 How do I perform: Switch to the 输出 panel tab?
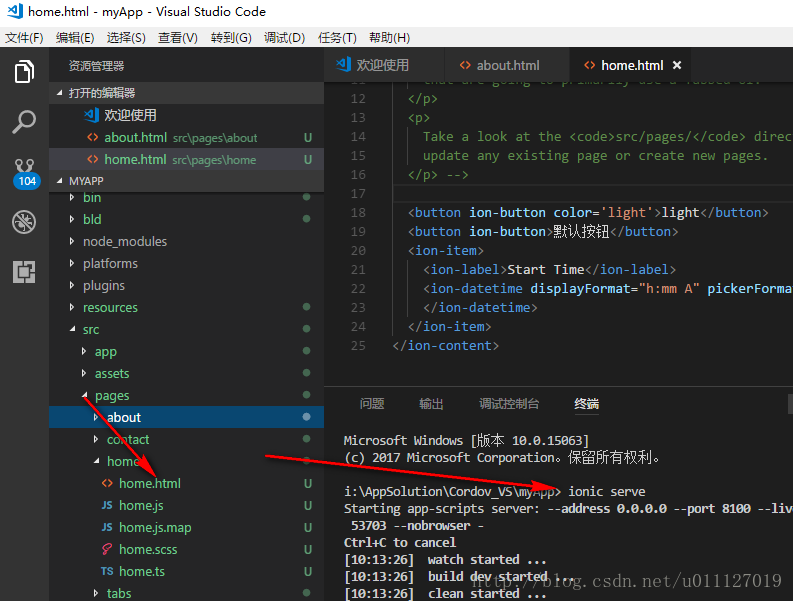[x=431, y=404]
